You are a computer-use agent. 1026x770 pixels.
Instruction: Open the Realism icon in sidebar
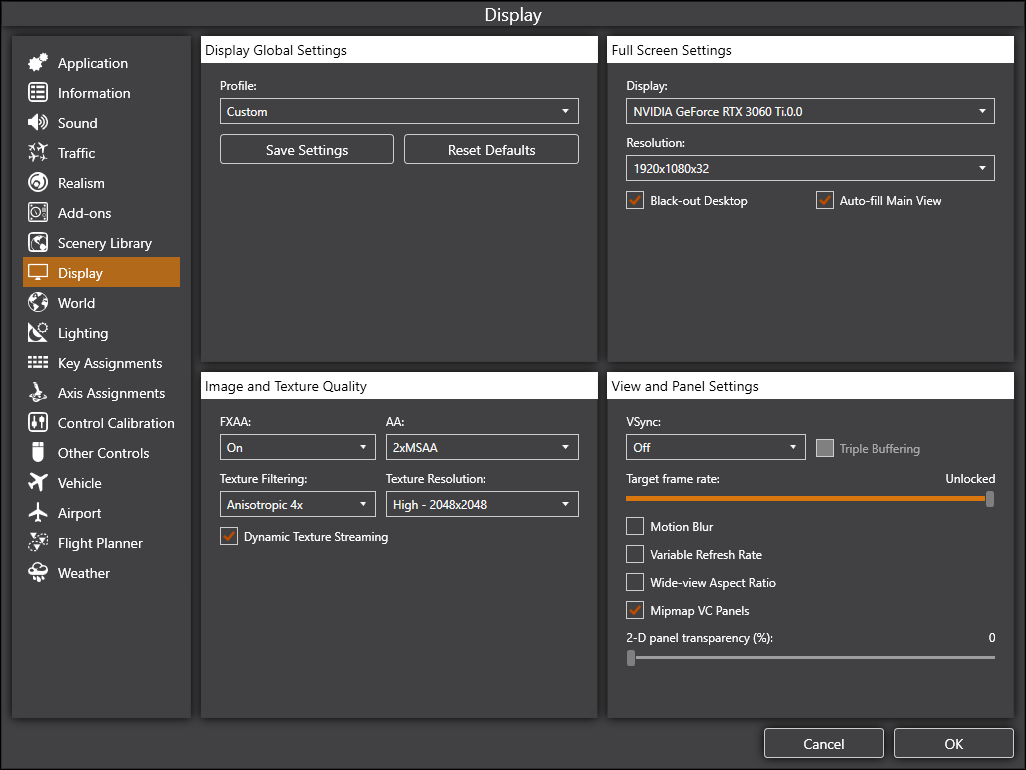[x=38, y=183]
